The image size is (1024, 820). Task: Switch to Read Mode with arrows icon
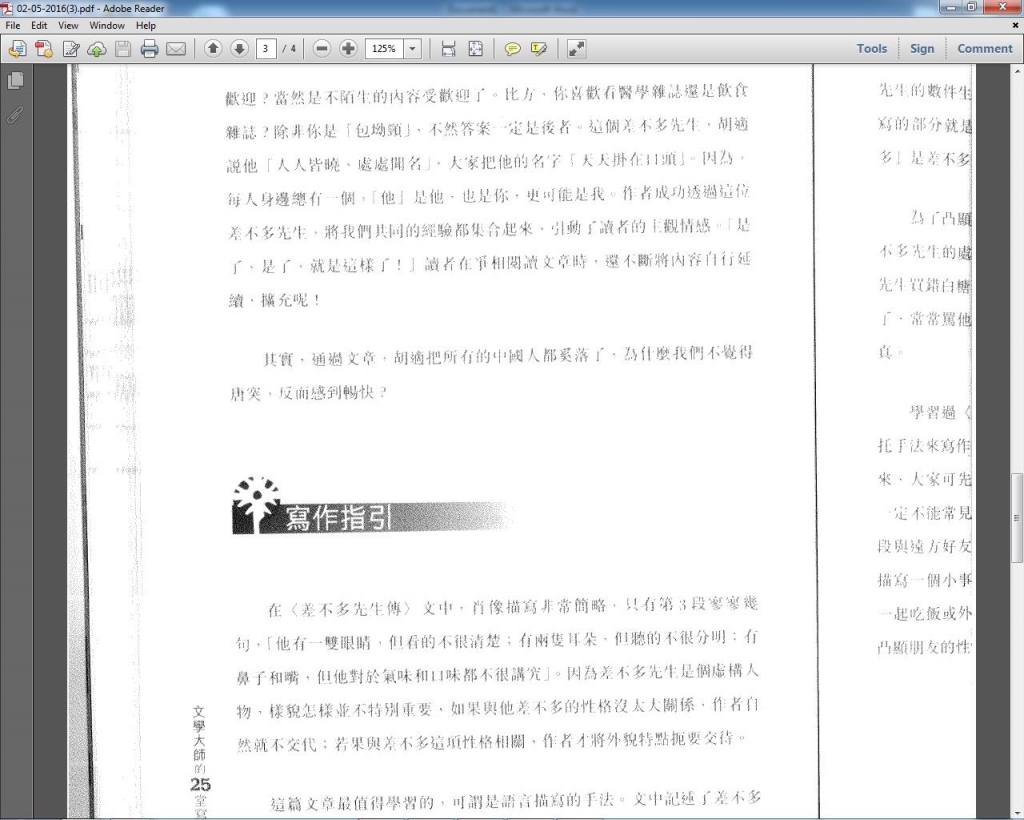(576, 49)
